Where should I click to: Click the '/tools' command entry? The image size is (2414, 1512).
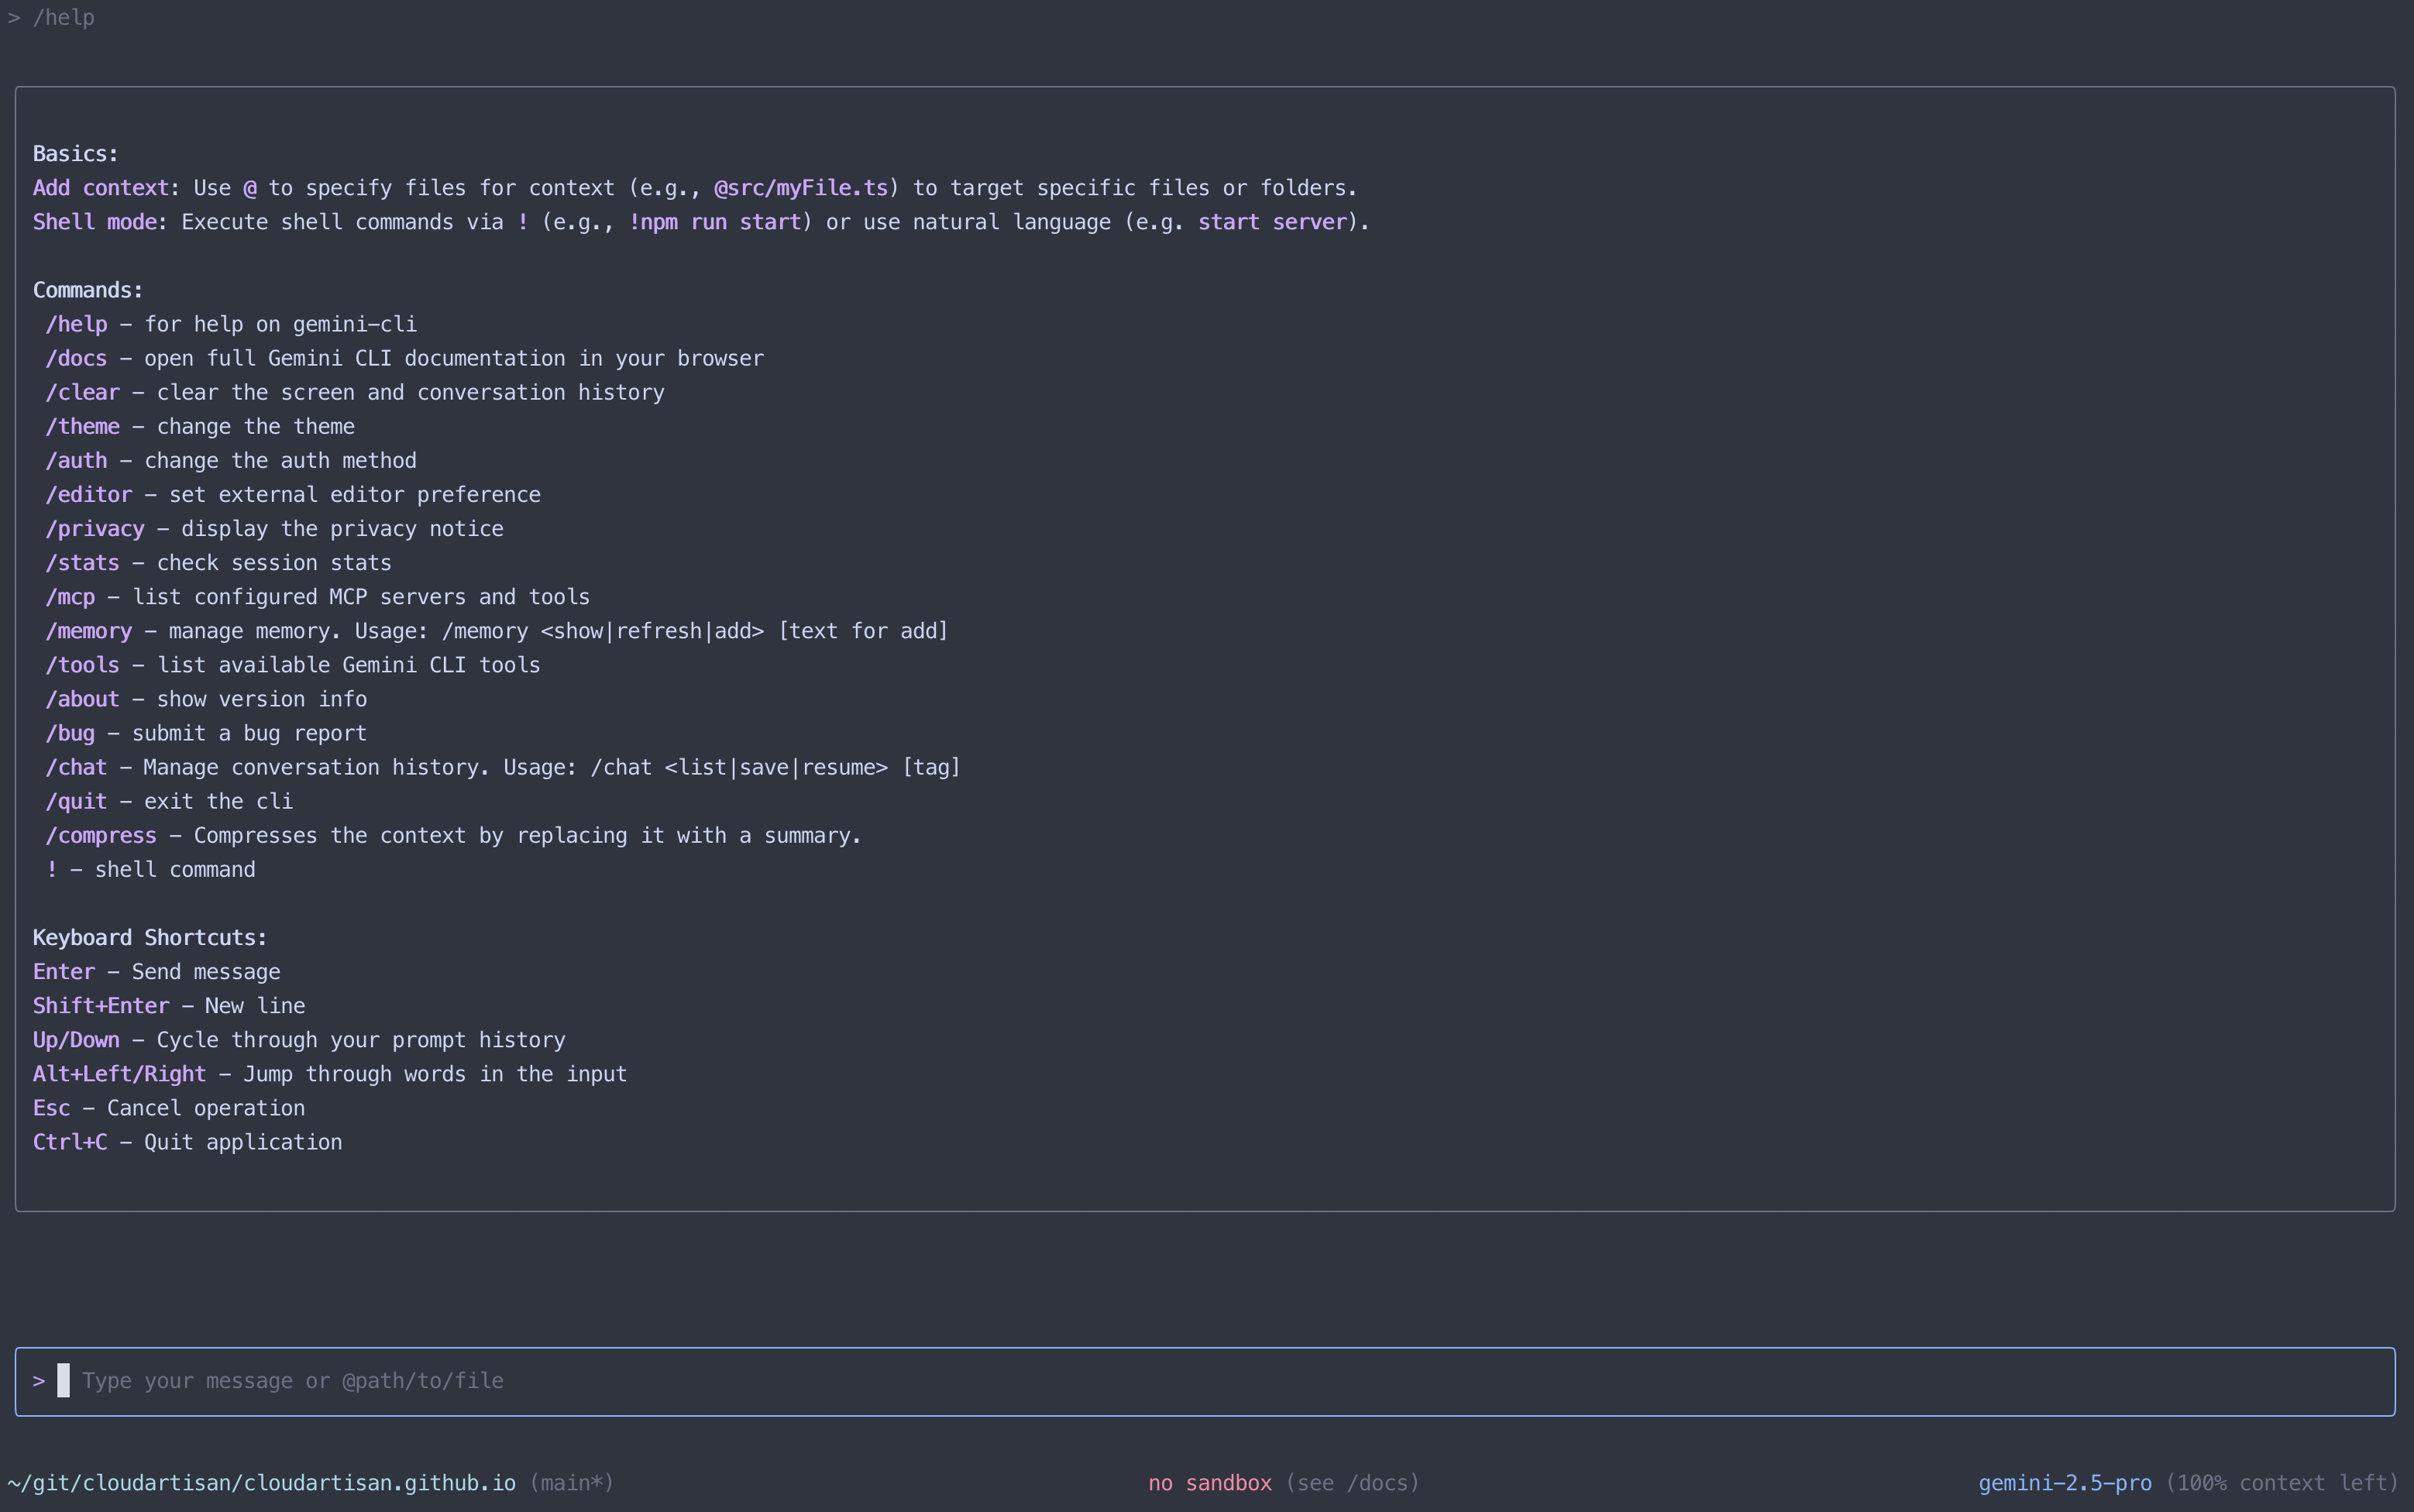click(x=293, y=664)
